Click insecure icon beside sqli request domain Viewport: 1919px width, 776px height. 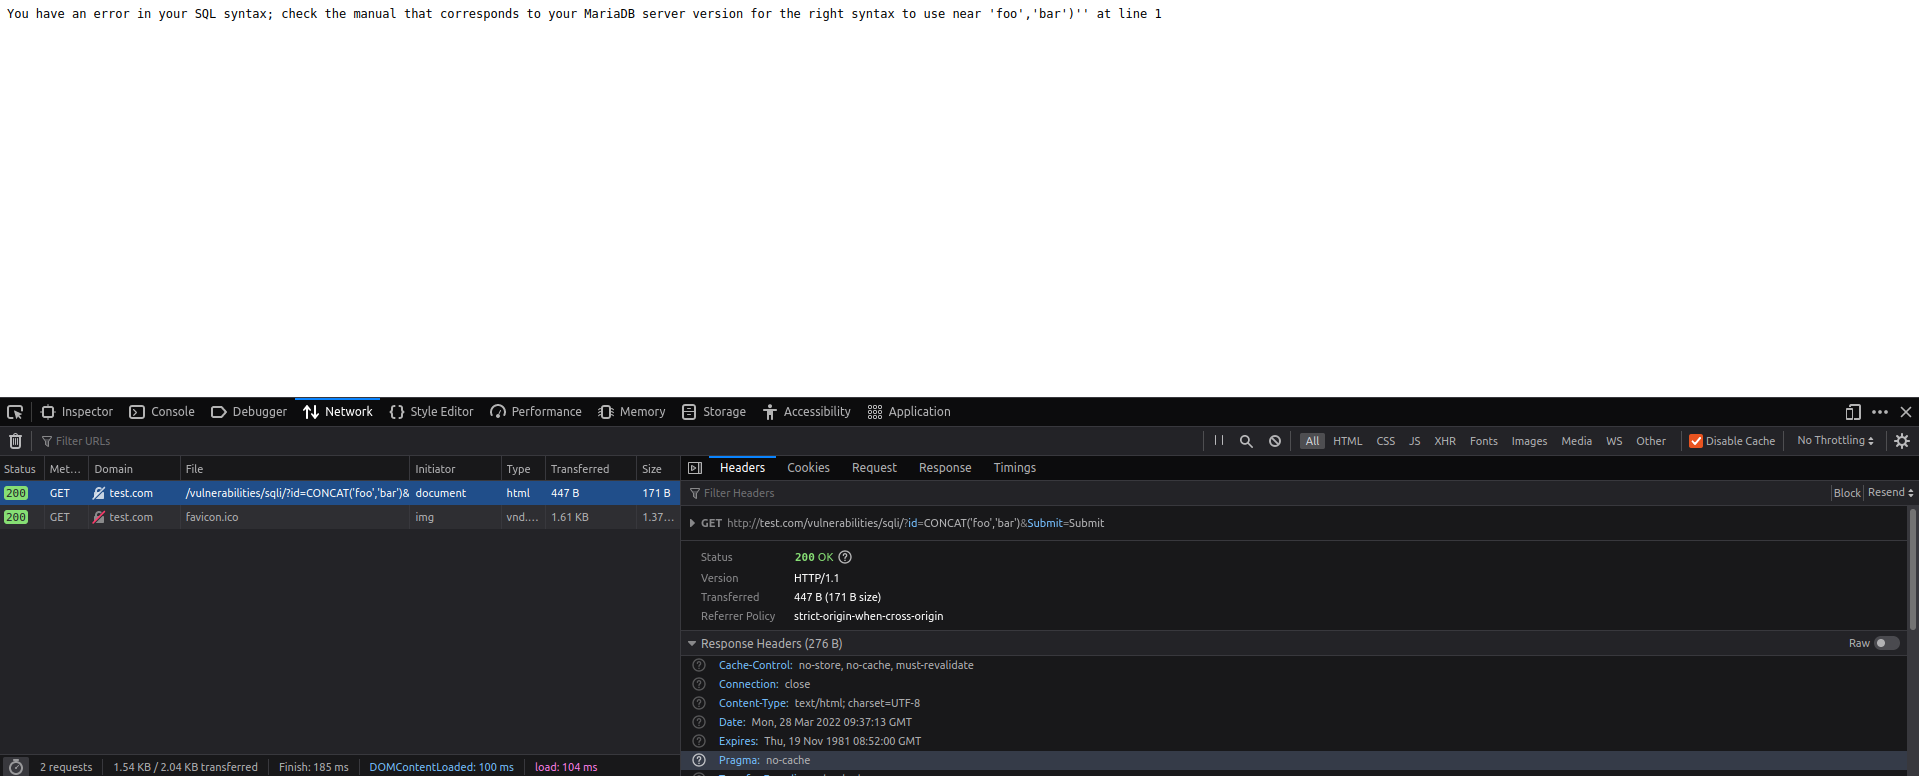(99, 493)
